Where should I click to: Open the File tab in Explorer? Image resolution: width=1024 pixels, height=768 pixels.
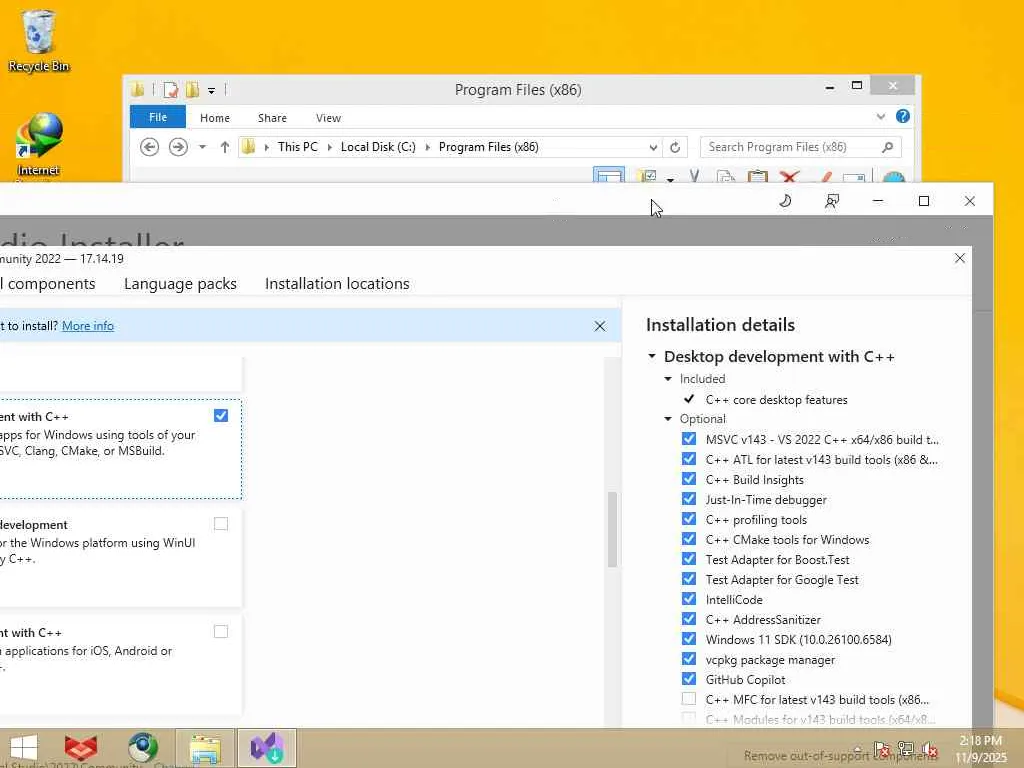pos(158,117)
